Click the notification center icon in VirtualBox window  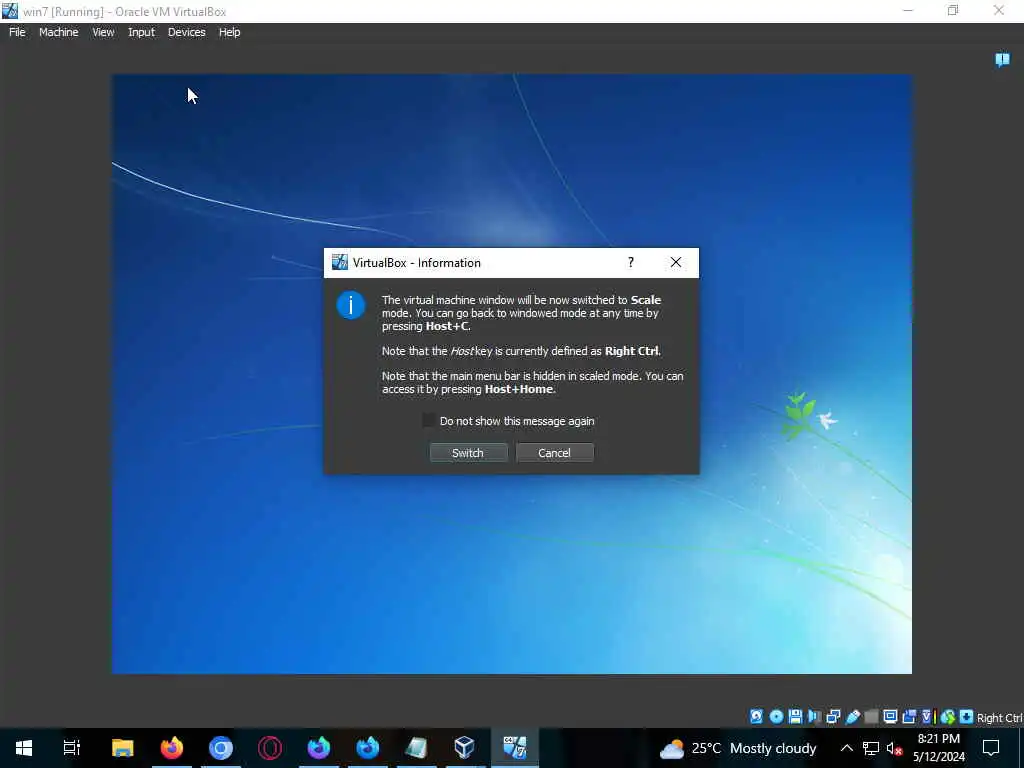point(1002,60)
